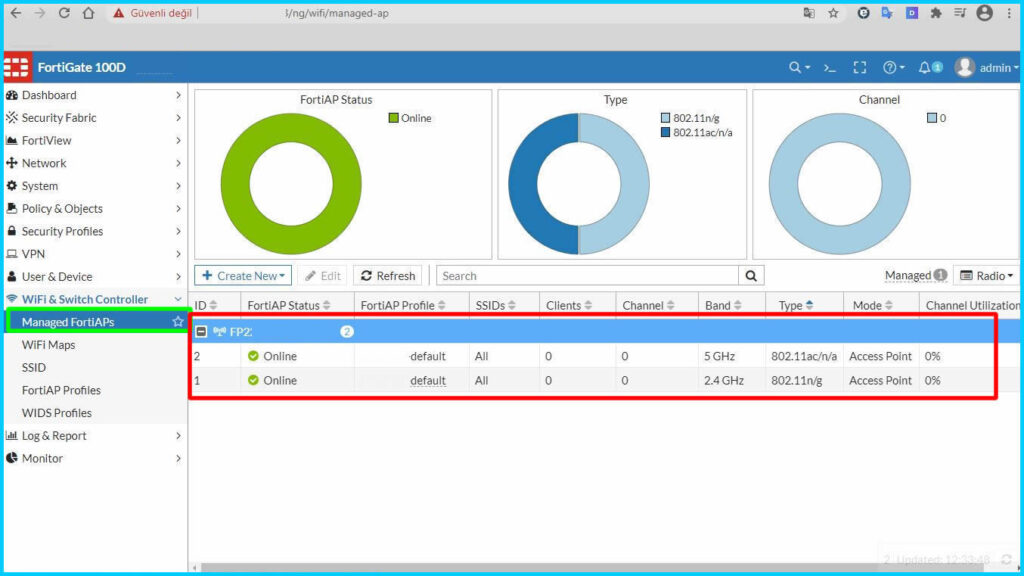
Task: Open User & Device menu
Action: [95, 277]
